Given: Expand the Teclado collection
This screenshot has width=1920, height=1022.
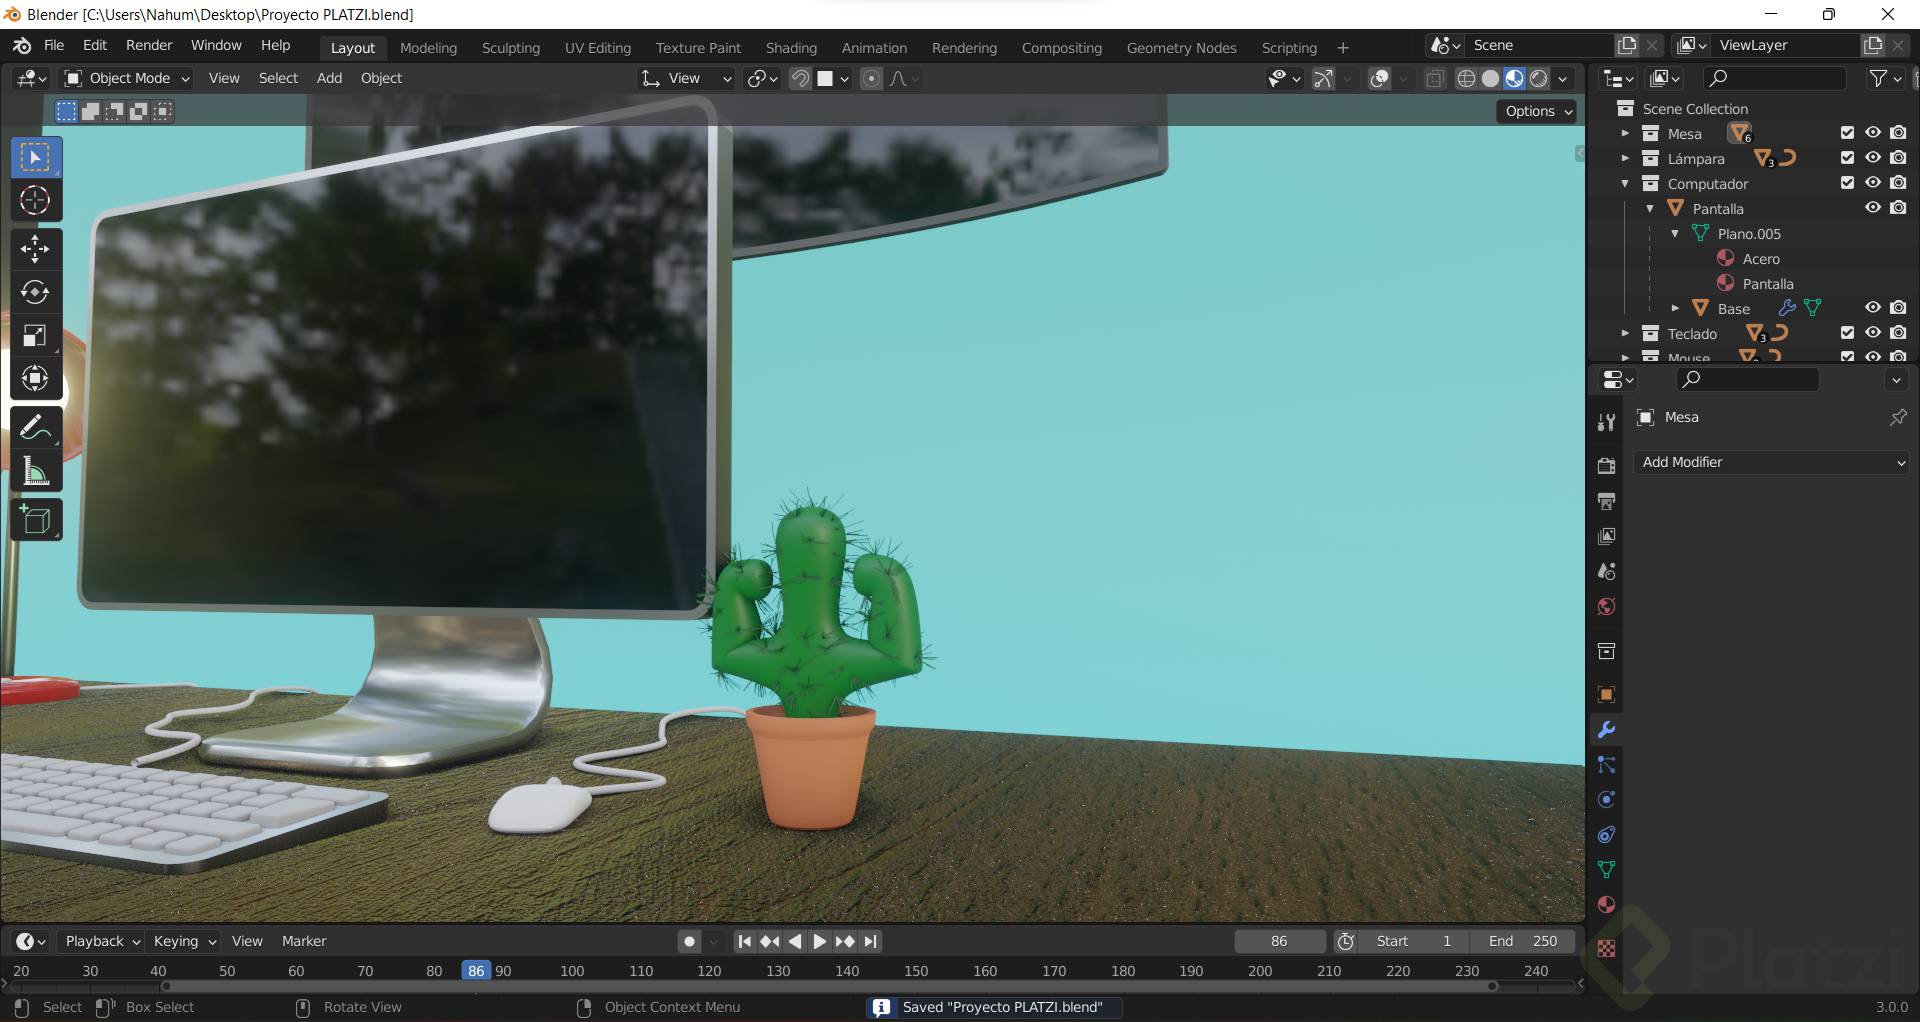Looking at the screenshot, I should (1625, 334).
